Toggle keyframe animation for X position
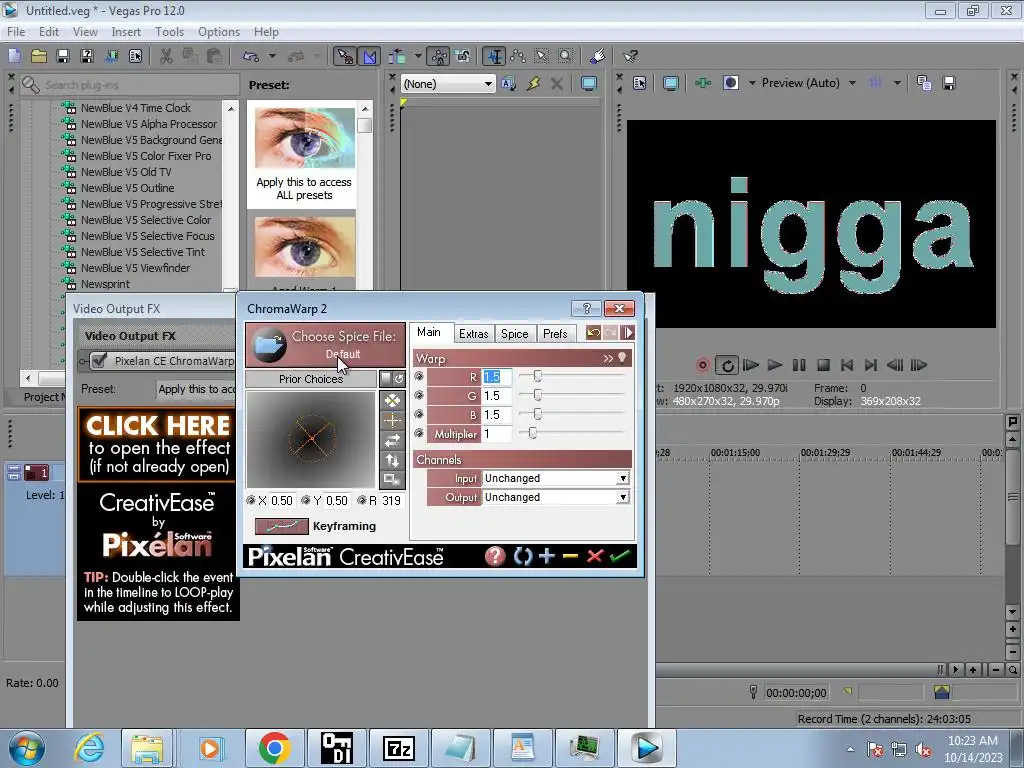This screenshot has width=1024, height=768. click(x=251, y=500)
